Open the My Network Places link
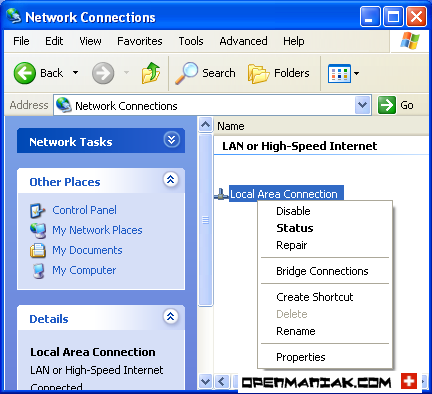Viewport: 432px width, 394px height. coord(97,230)
